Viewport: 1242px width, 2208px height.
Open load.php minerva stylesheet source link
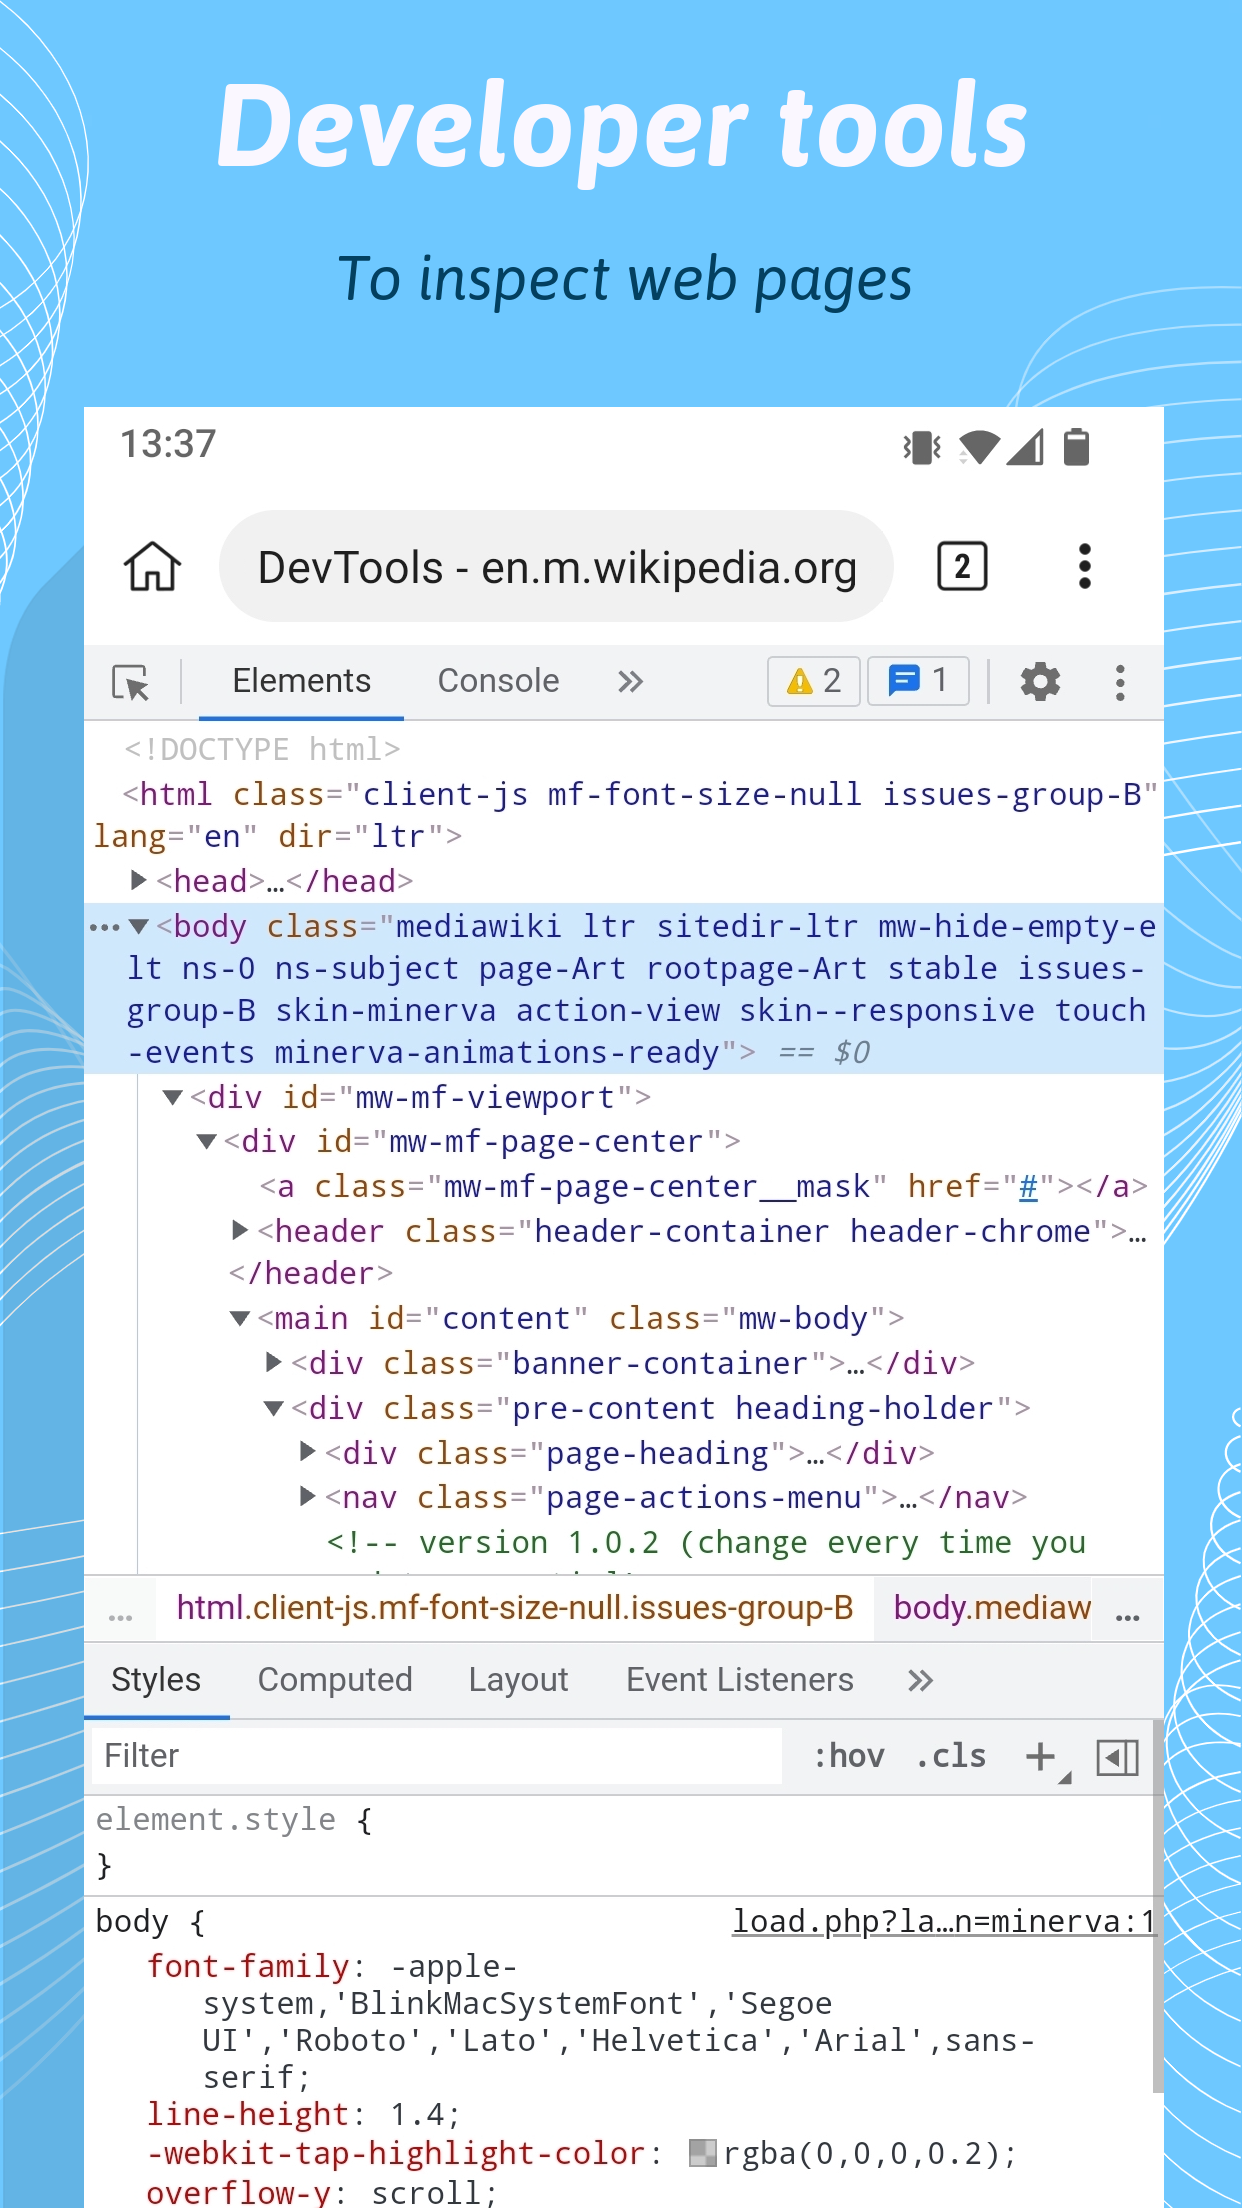(x=943, y=1921)
